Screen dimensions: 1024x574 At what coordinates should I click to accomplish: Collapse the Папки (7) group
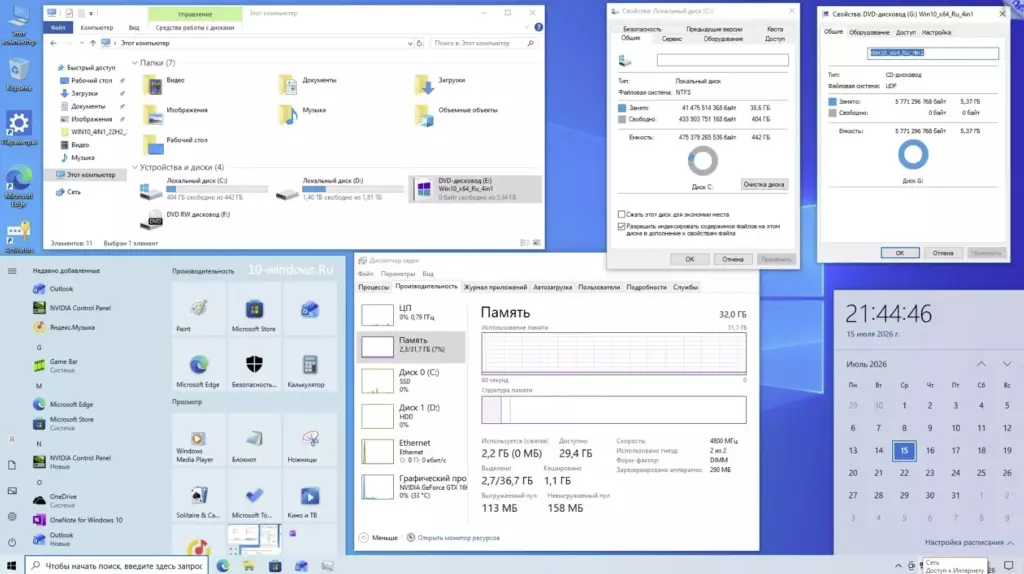[135, 63]
